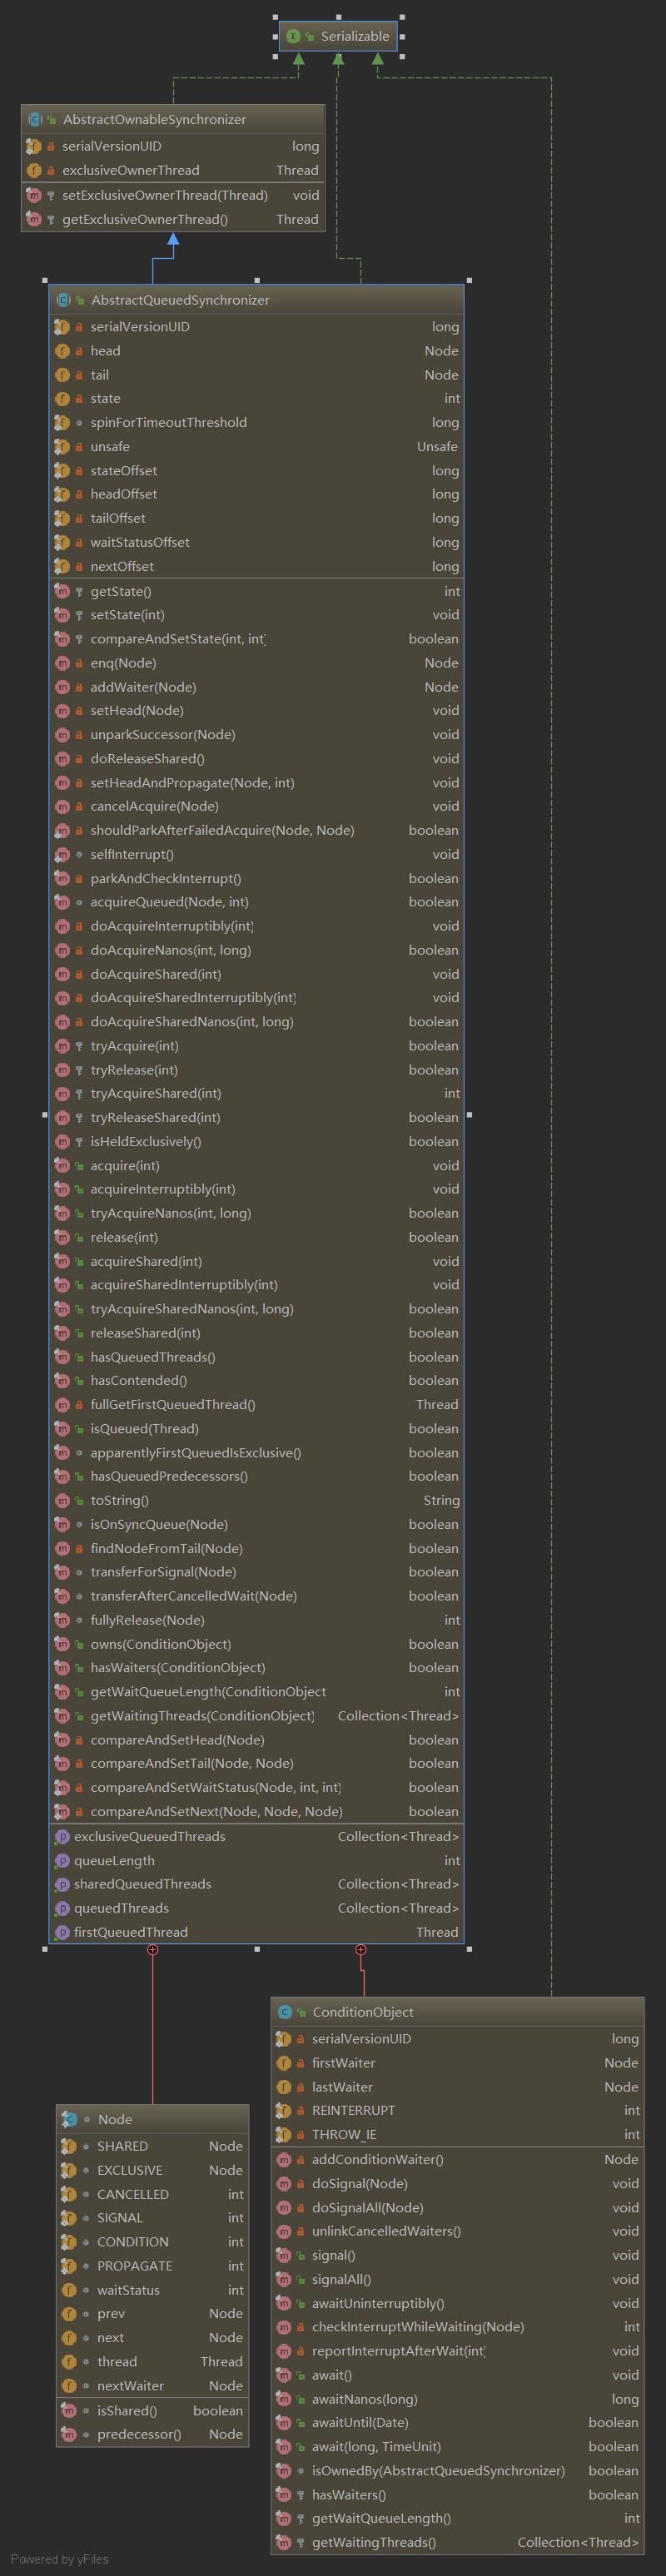Pick the hasQueuedPredecessors() method row
666x2576 pixels.
point(169,1476)
